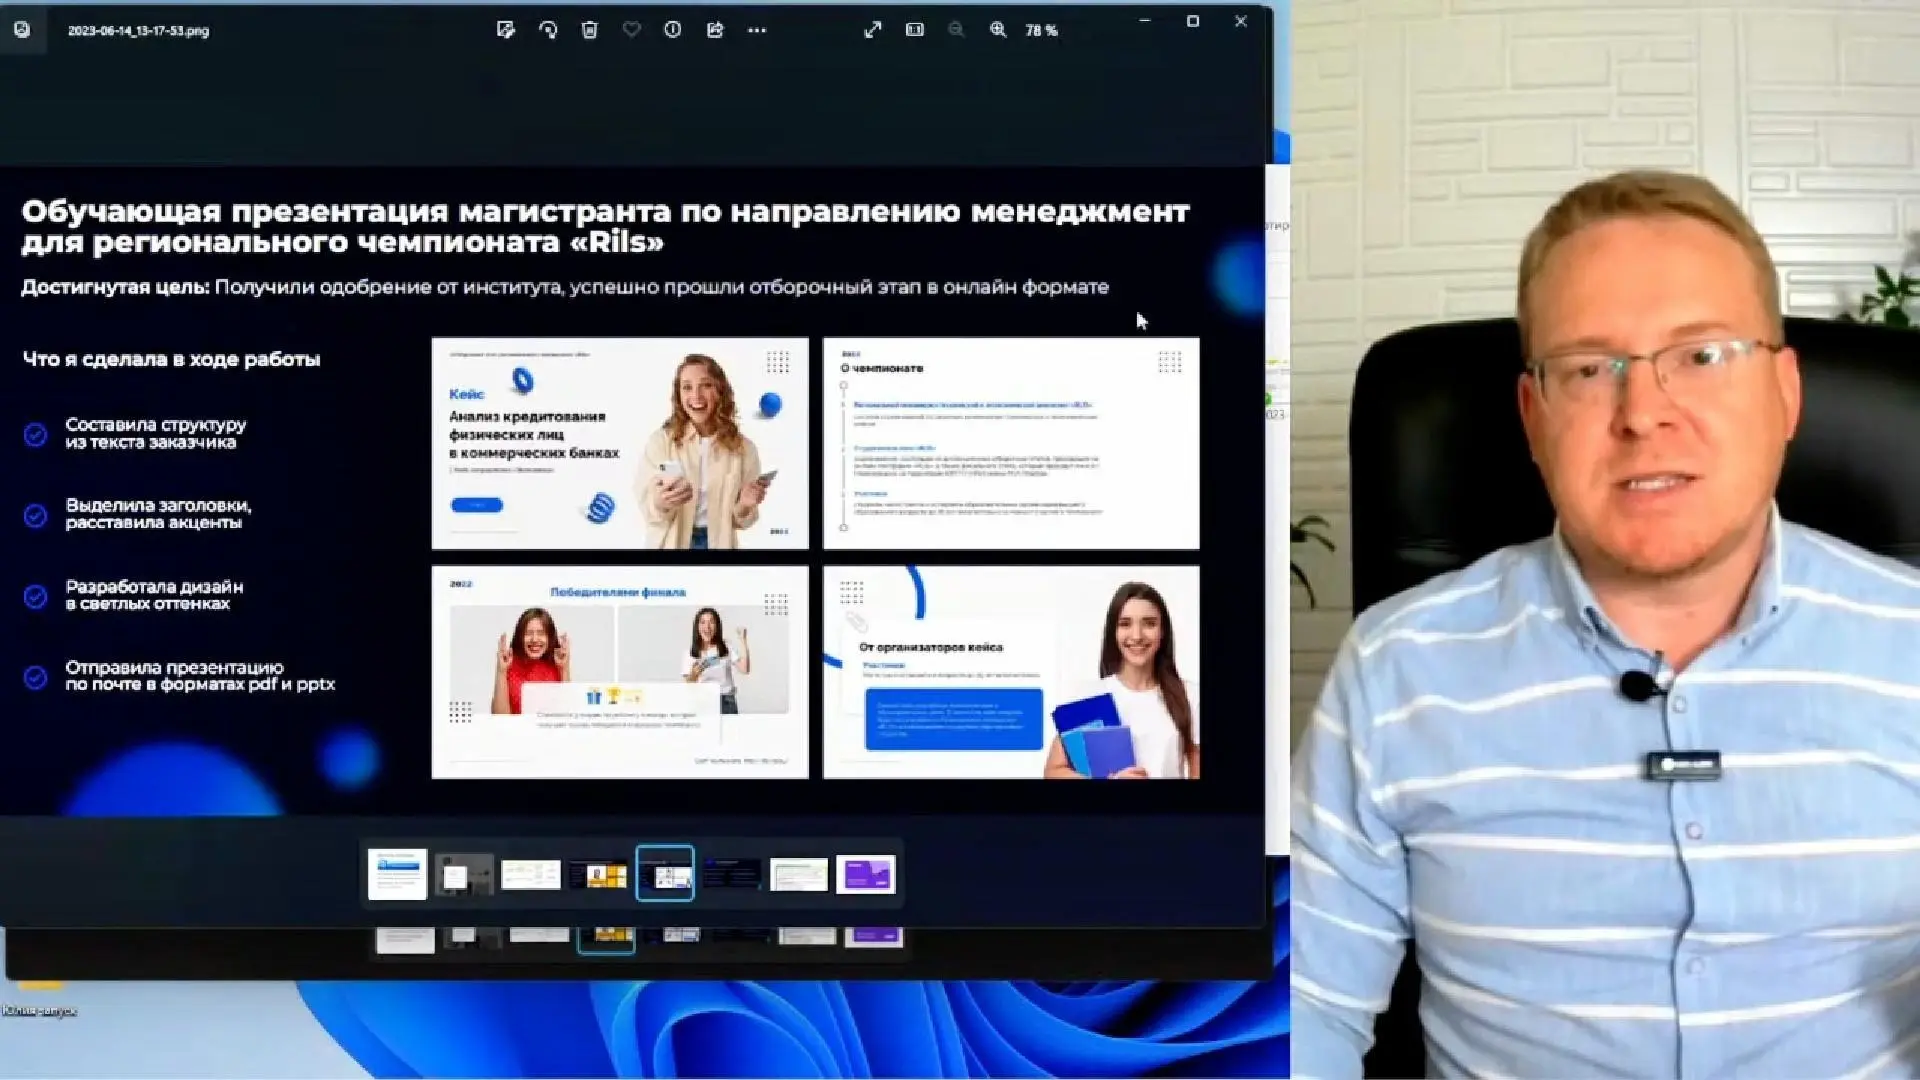
Task: Select the highlighted current thumbnail in filmstrip
Action: [665, 873]
